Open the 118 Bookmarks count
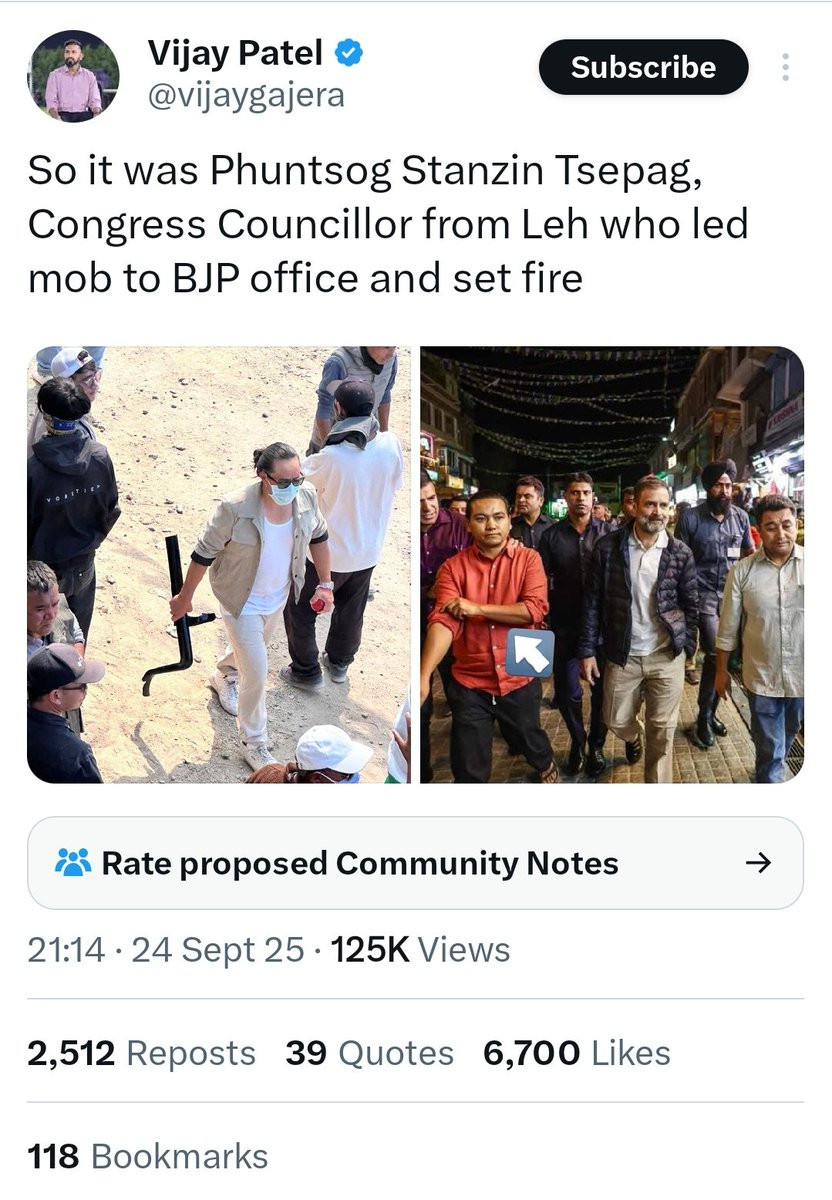832x1200 pixels. [x=148, y=1156]
